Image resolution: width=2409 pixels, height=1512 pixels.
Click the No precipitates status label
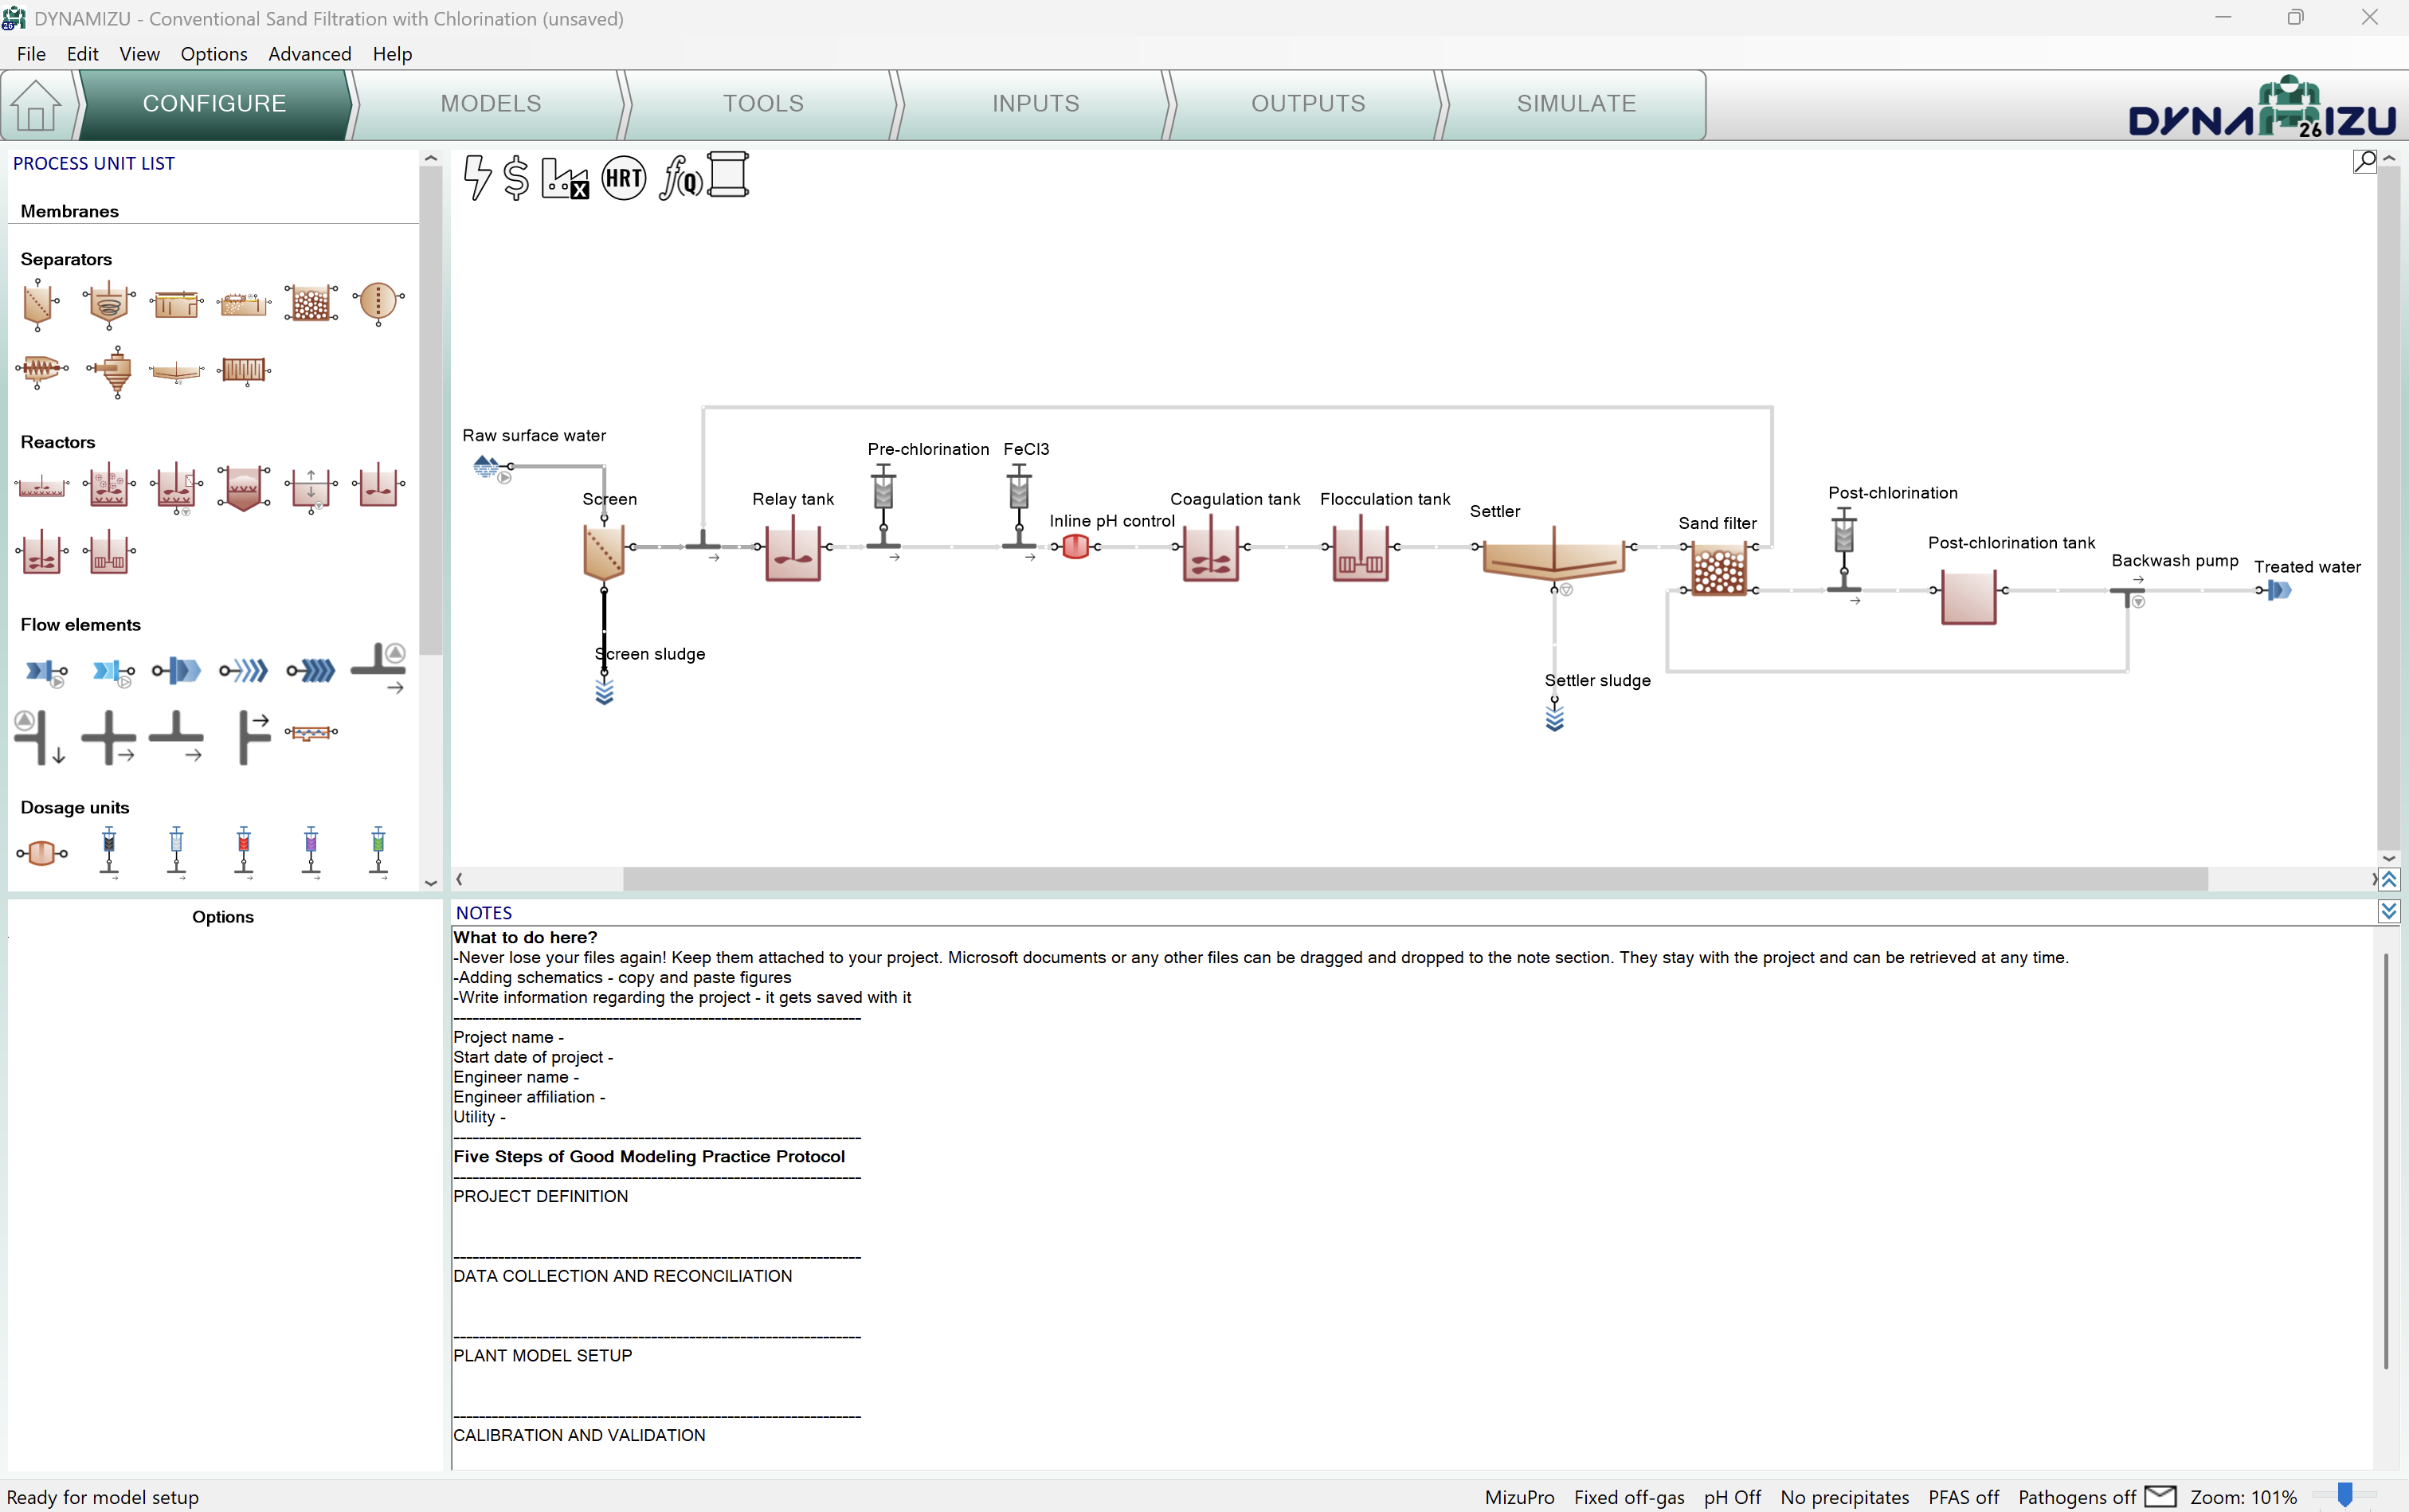[x=1844, y=1497]
